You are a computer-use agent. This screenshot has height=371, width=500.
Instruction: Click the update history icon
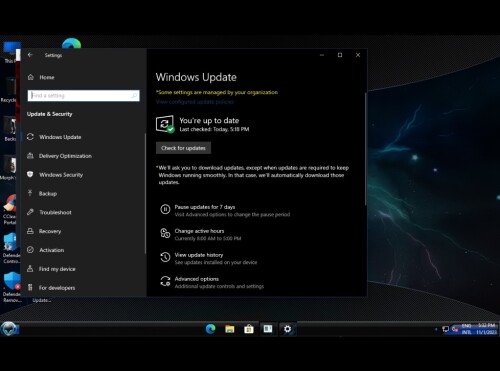(x=165, y=257)
